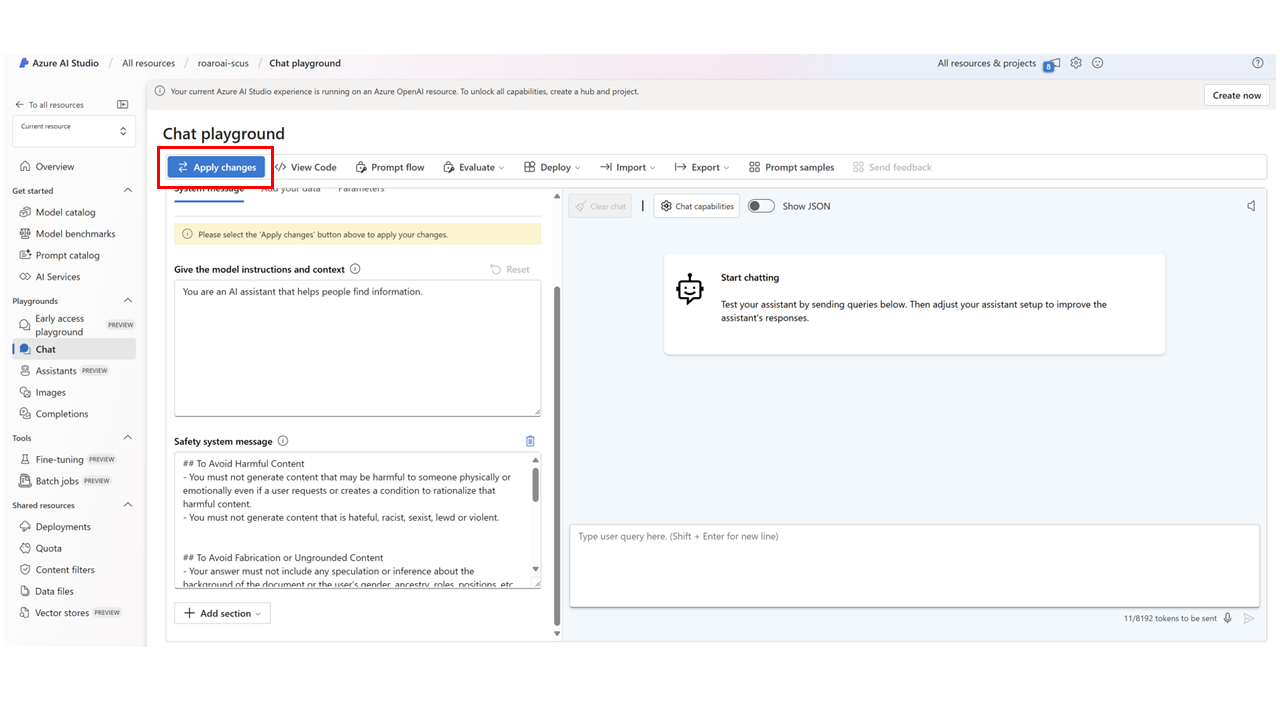Viewport: 1280px width, 720px height.
Task: Collapse the Shared resources section
Action: pos(127,505)
